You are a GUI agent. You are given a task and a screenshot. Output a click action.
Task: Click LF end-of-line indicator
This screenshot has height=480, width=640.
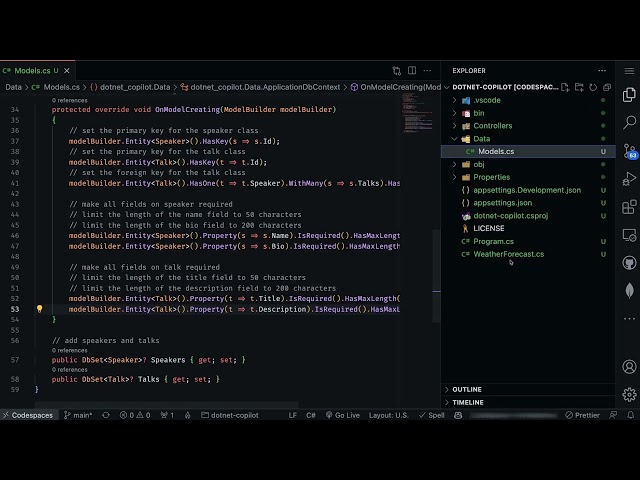click(293, 415)
